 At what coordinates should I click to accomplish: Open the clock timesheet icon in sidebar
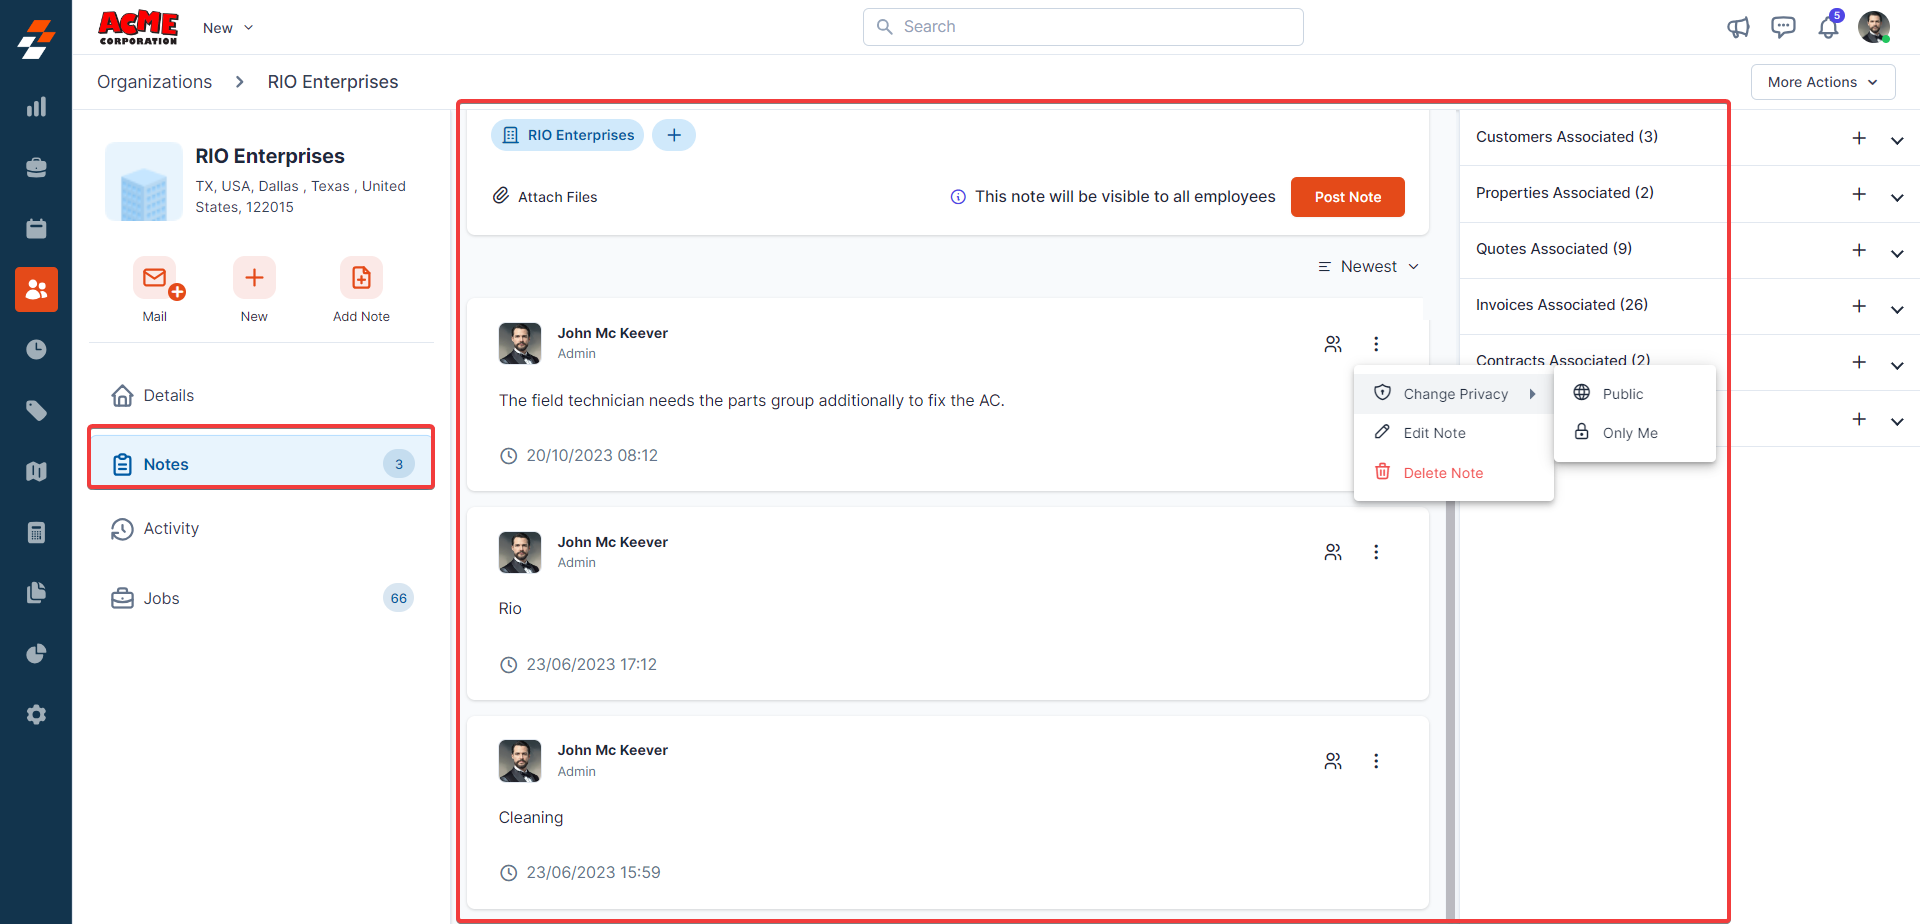coord(36,350)
